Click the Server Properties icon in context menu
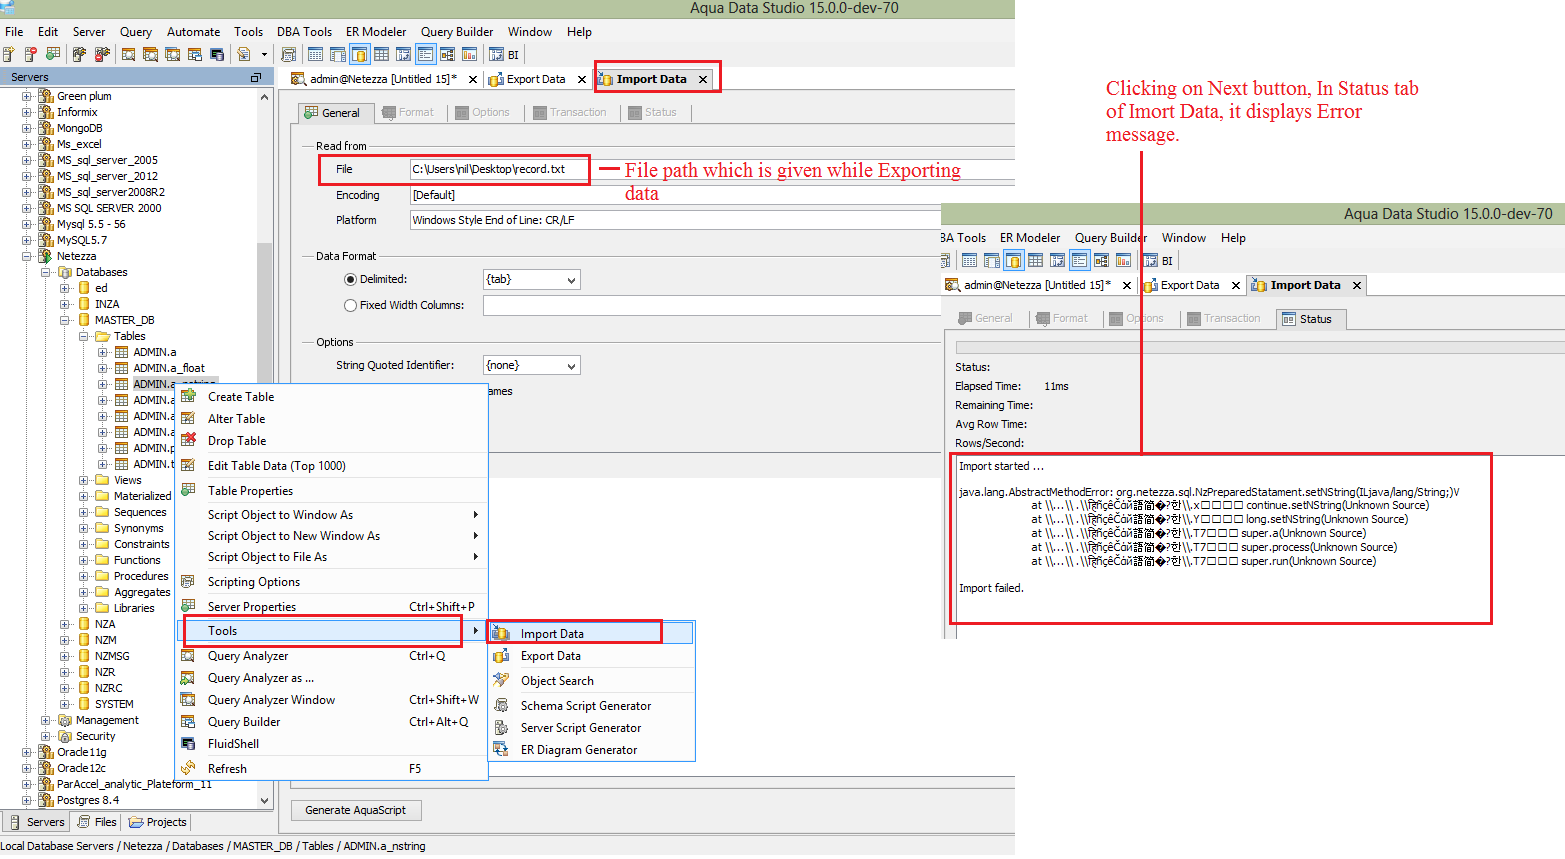This screenshot has height=859, width=1565. point(188,606)
